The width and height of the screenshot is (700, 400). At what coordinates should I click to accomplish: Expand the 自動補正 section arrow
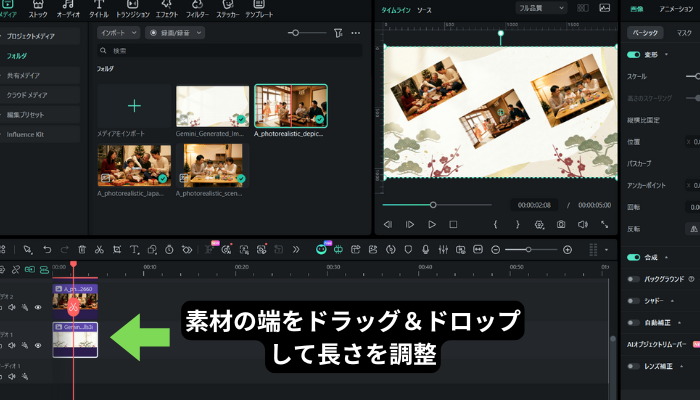pos(679,323)
